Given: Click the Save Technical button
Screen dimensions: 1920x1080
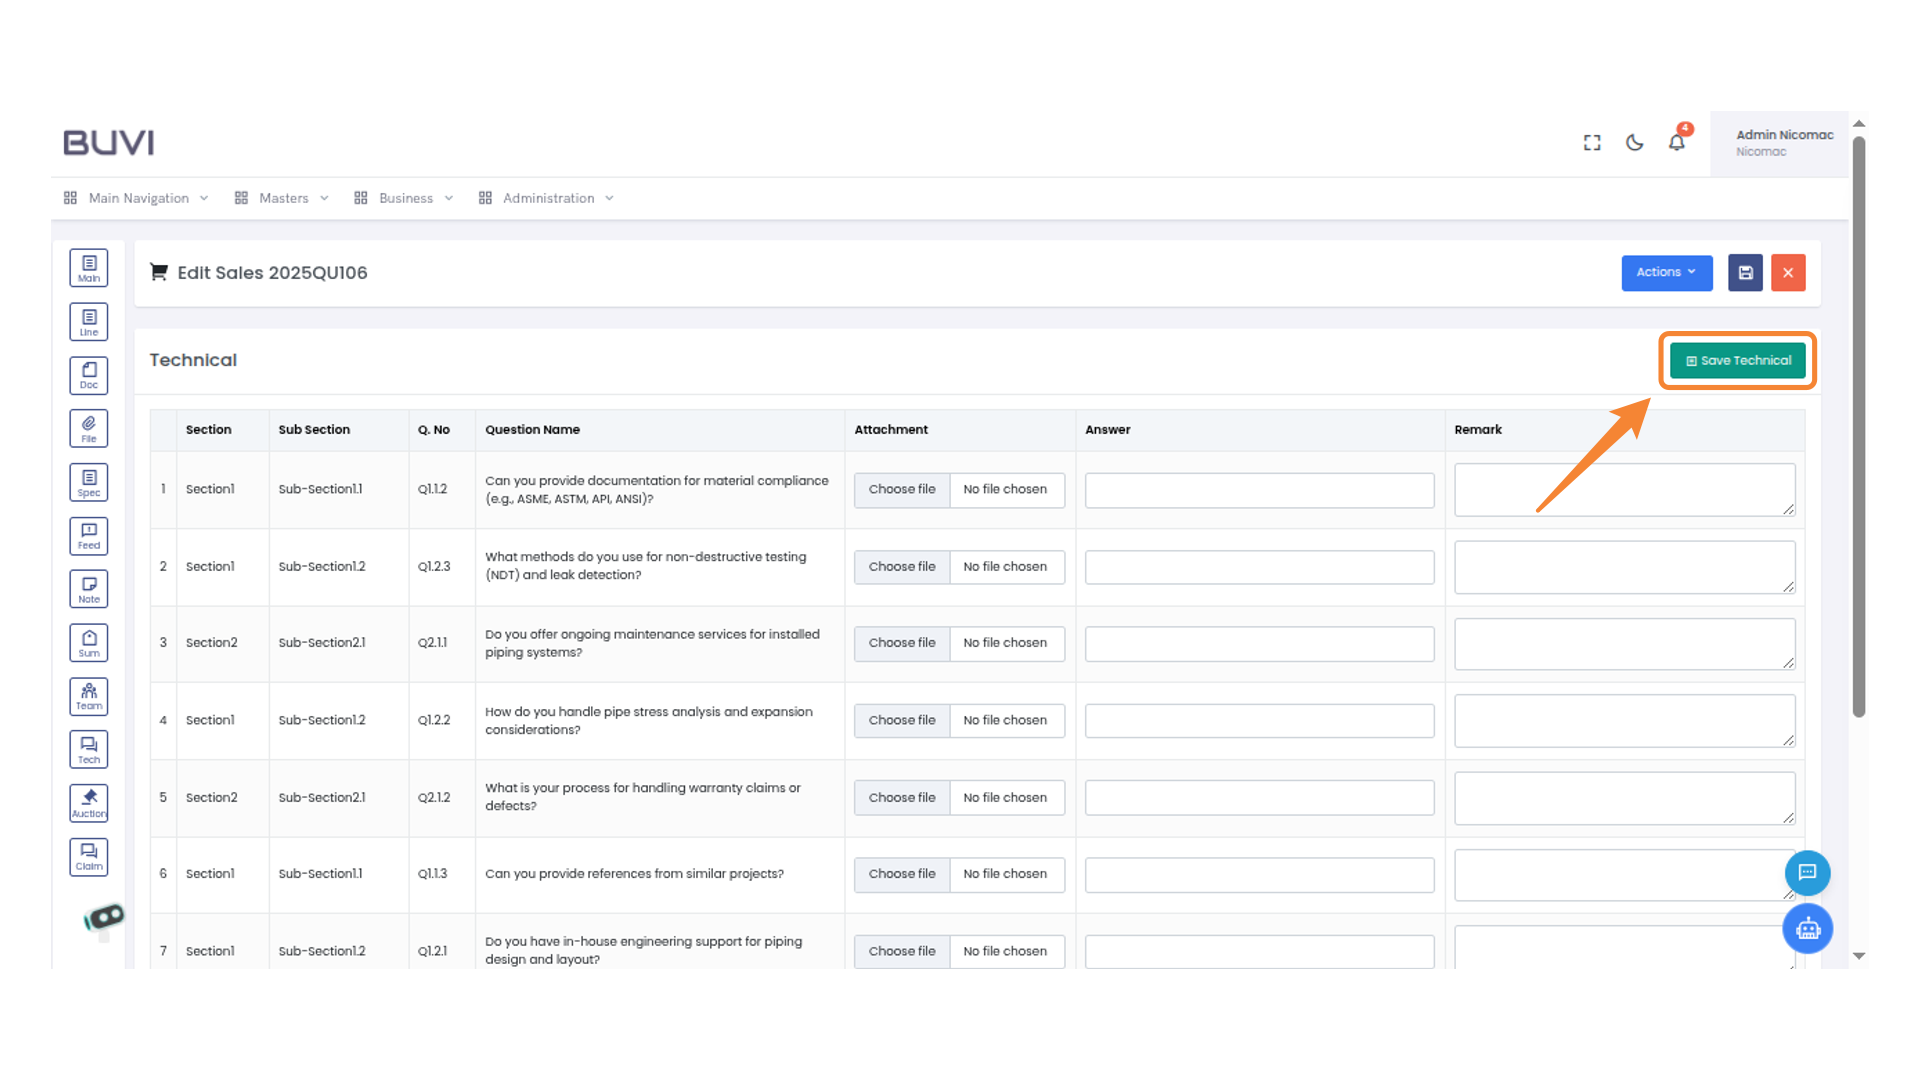Looking at the screenshot, I should pyautogui.click(x=1738, y=361).
